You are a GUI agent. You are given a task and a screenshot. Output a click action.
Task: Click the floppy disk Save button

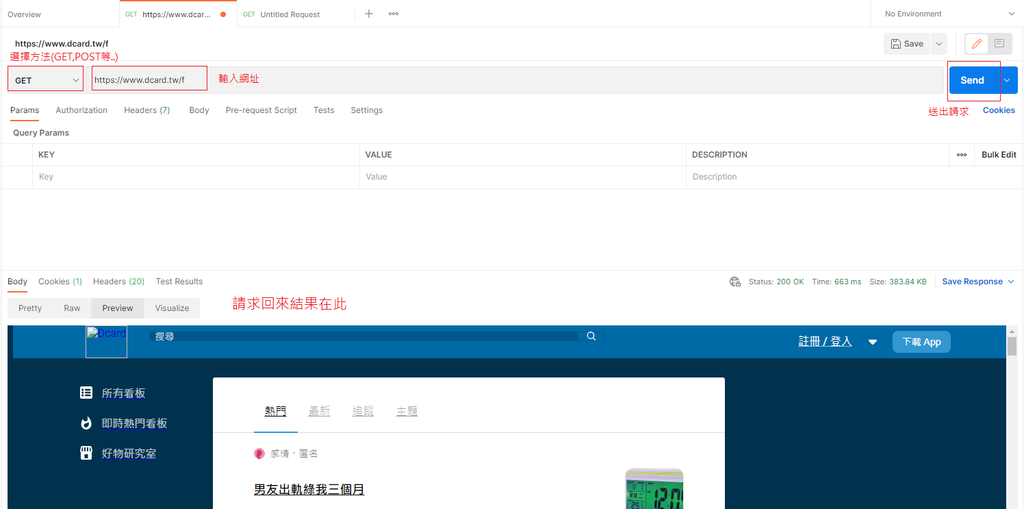coord(907,44)
